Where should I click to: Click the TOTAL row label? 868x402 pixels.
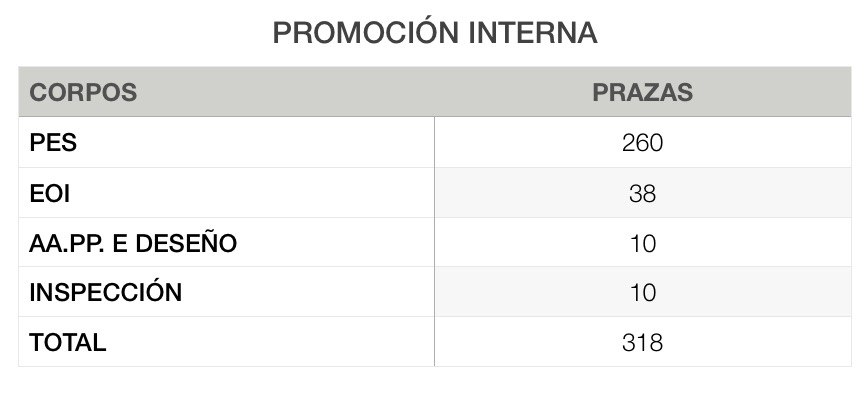click(x=68, y=343)
